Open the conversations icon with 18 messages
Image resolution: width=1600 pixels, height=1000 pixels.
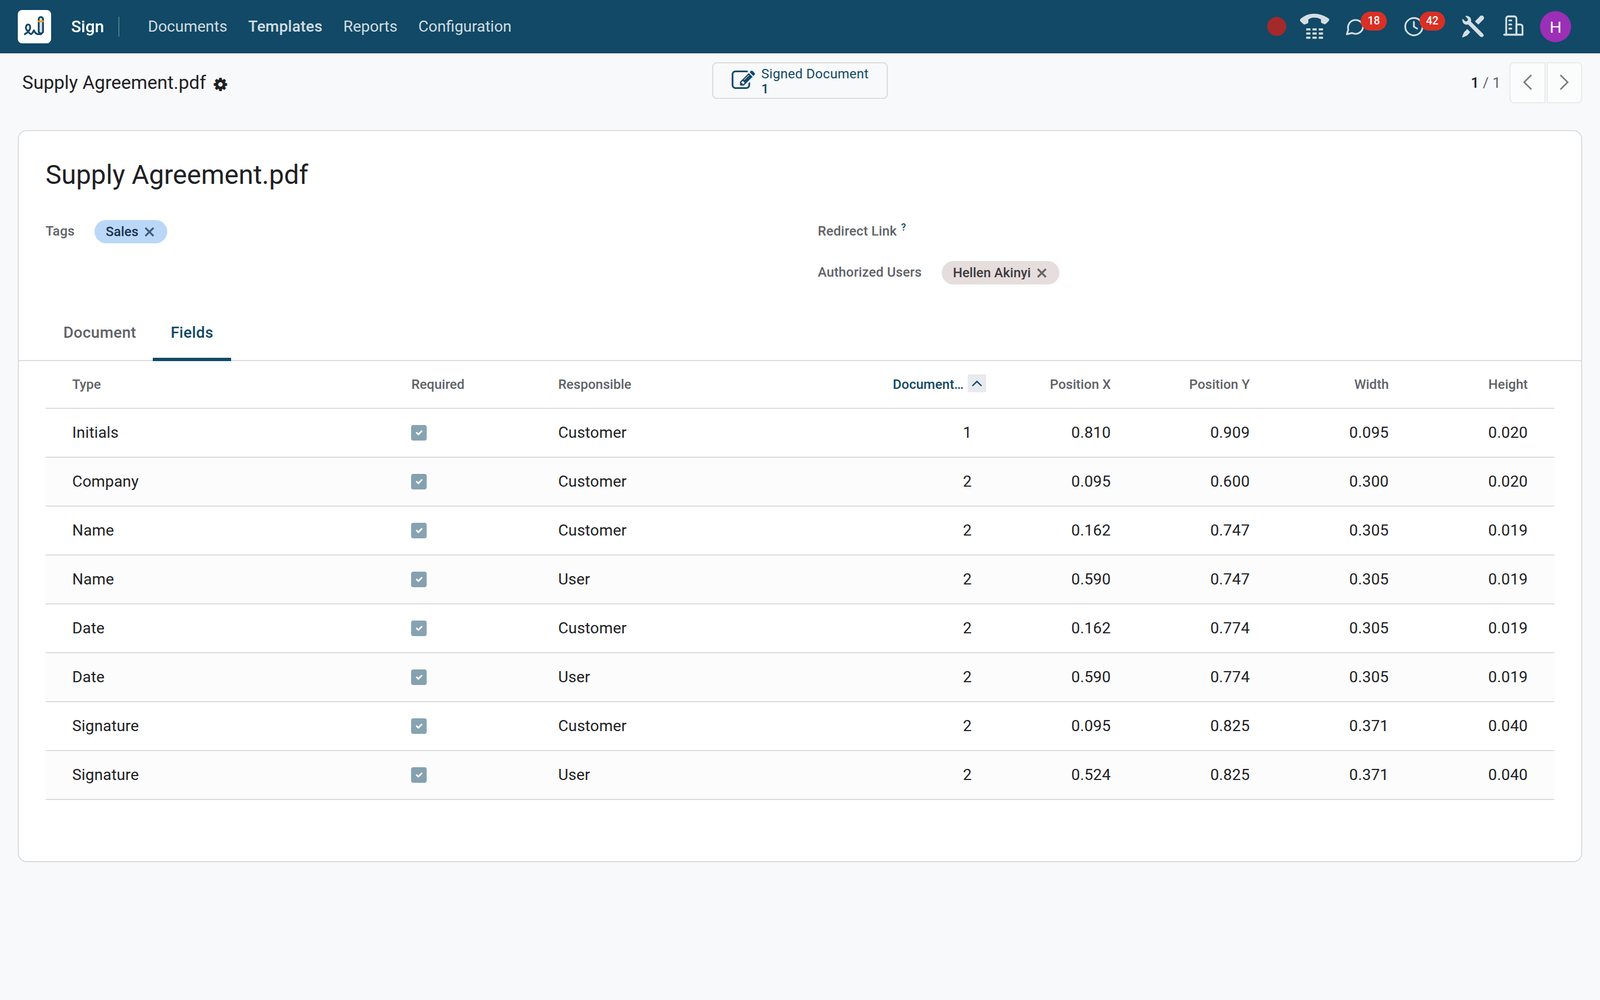(1356, 27)
